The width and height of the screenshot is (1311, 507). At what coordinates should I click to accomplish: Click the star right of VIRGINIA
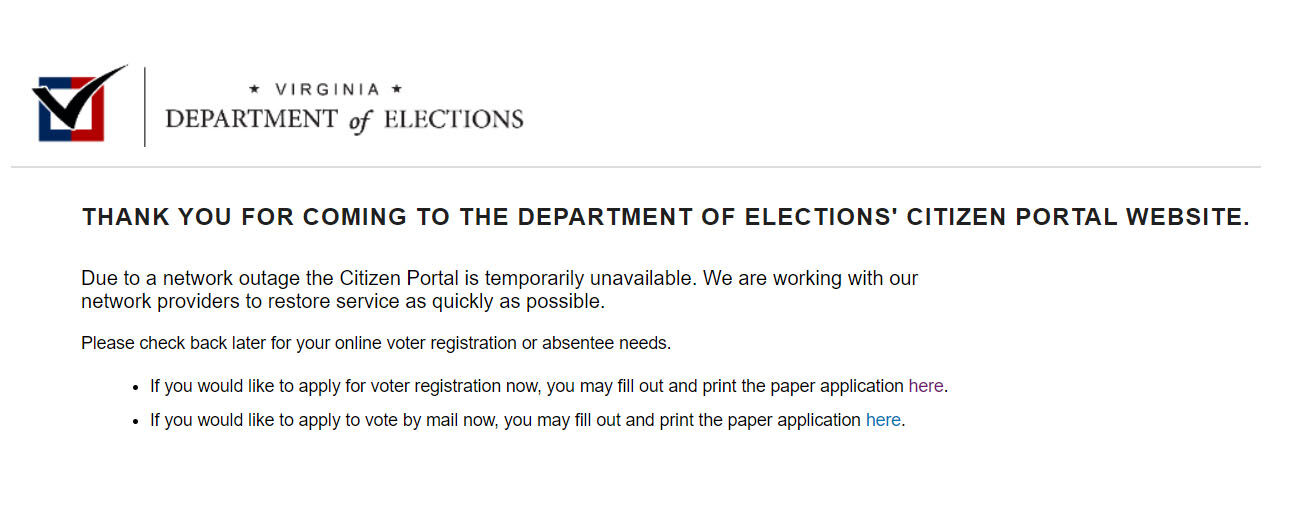pos(397,90)
